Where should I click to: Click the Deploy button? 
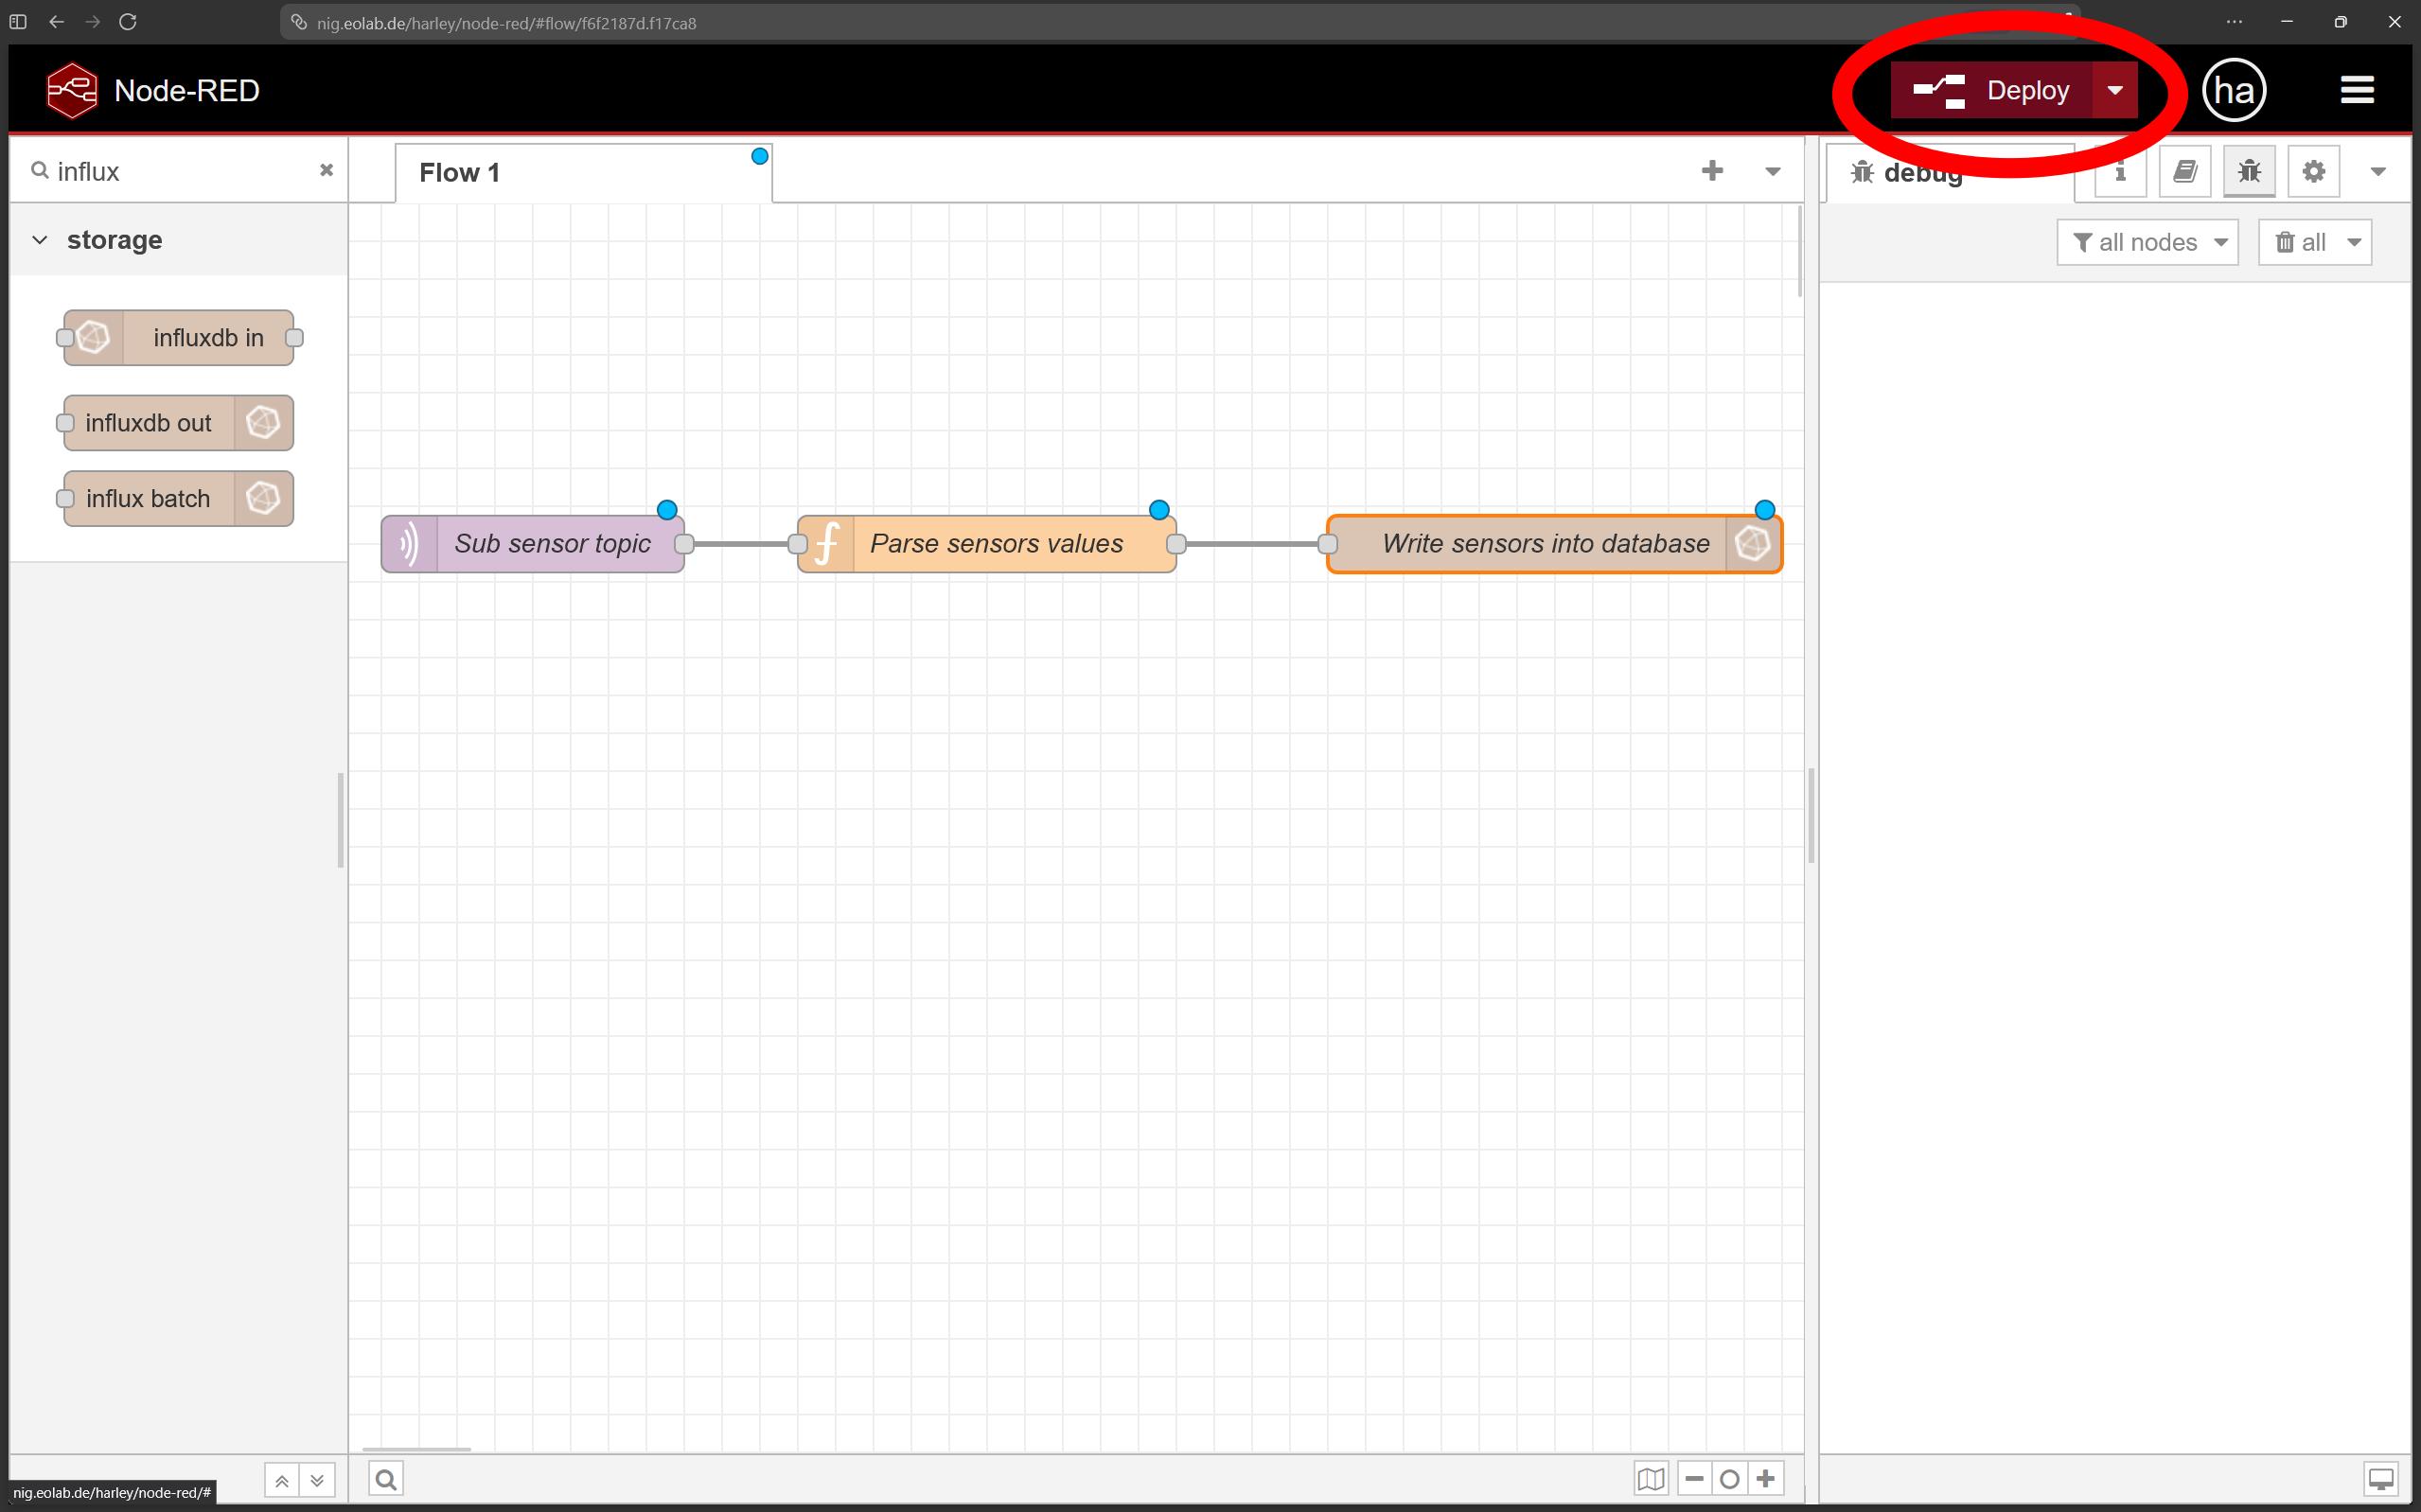click(1990, 90)
